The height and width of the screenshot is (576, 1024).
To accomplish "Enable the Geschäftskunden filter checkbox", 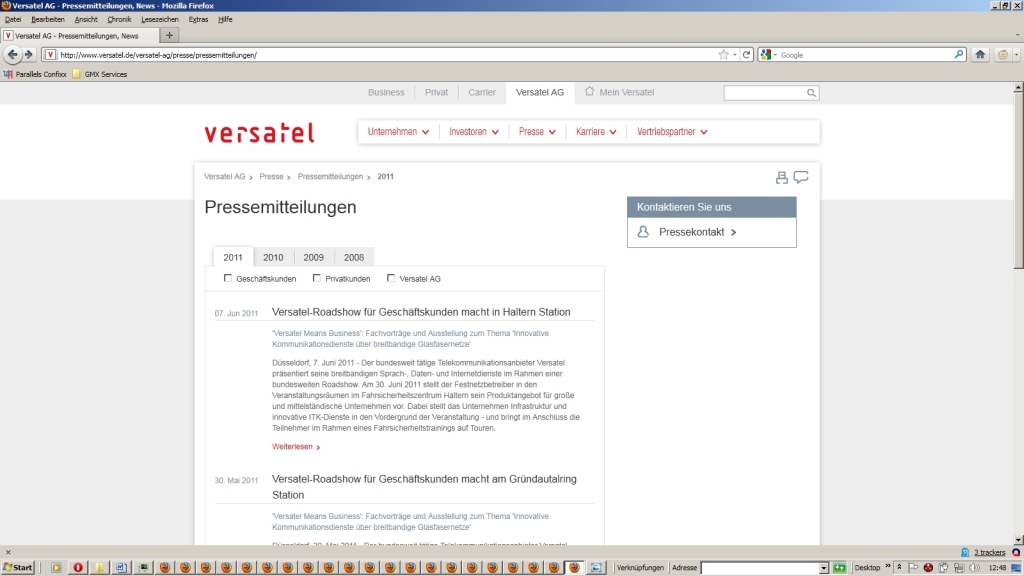I will (x=228, y=278).
